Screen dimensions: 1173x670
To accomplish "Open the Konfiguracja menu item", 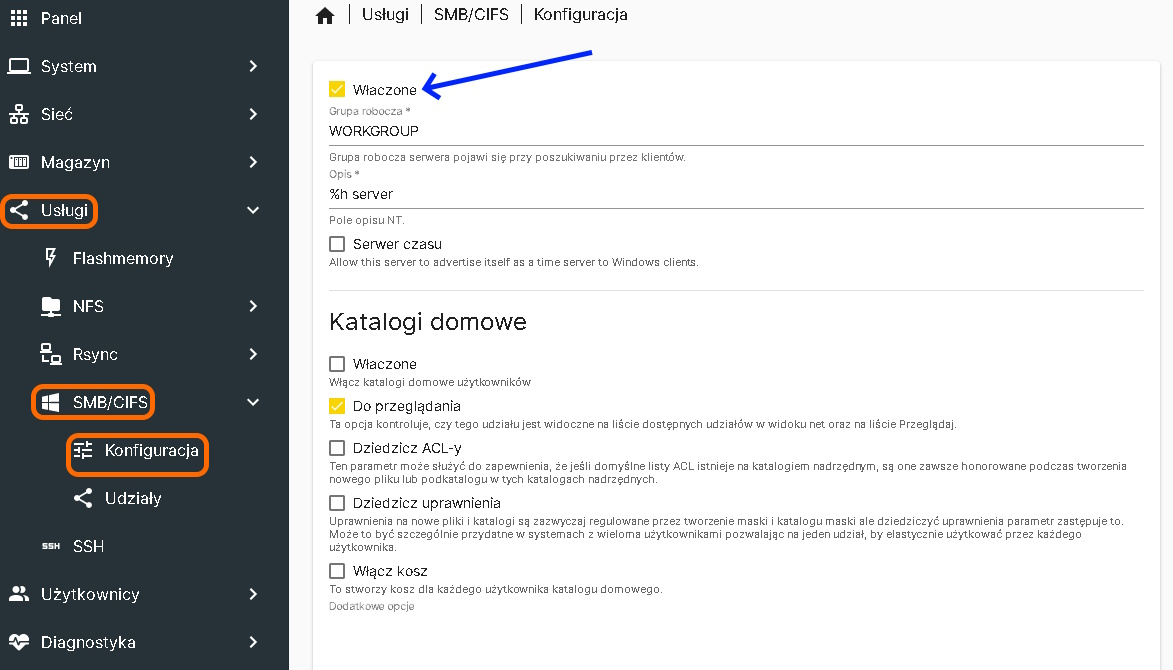I will tap(150, 450).
